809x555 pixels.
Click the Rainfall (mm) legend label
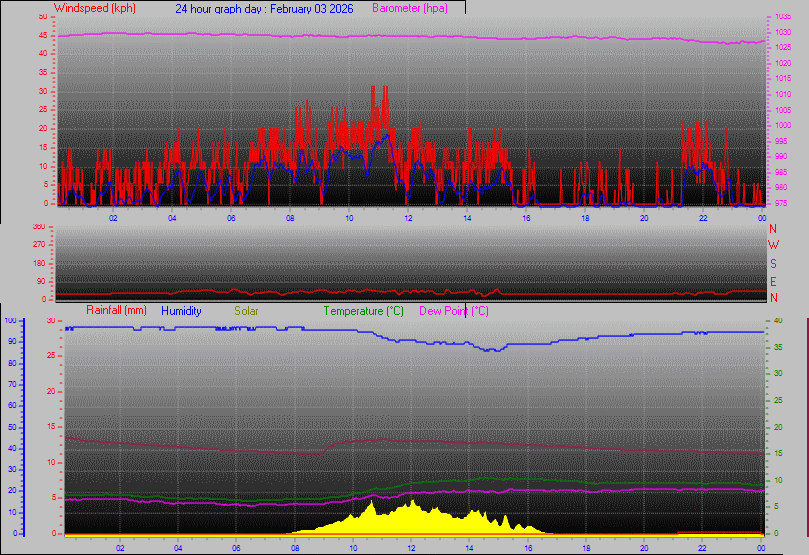[x=116, y=311]
